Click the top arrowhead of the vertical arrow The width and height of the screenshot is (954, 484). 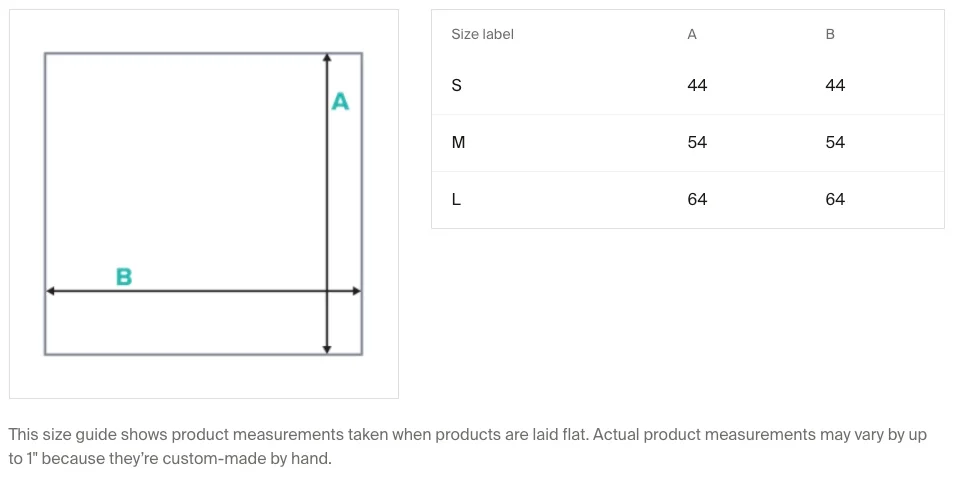[x=327, y=58]
